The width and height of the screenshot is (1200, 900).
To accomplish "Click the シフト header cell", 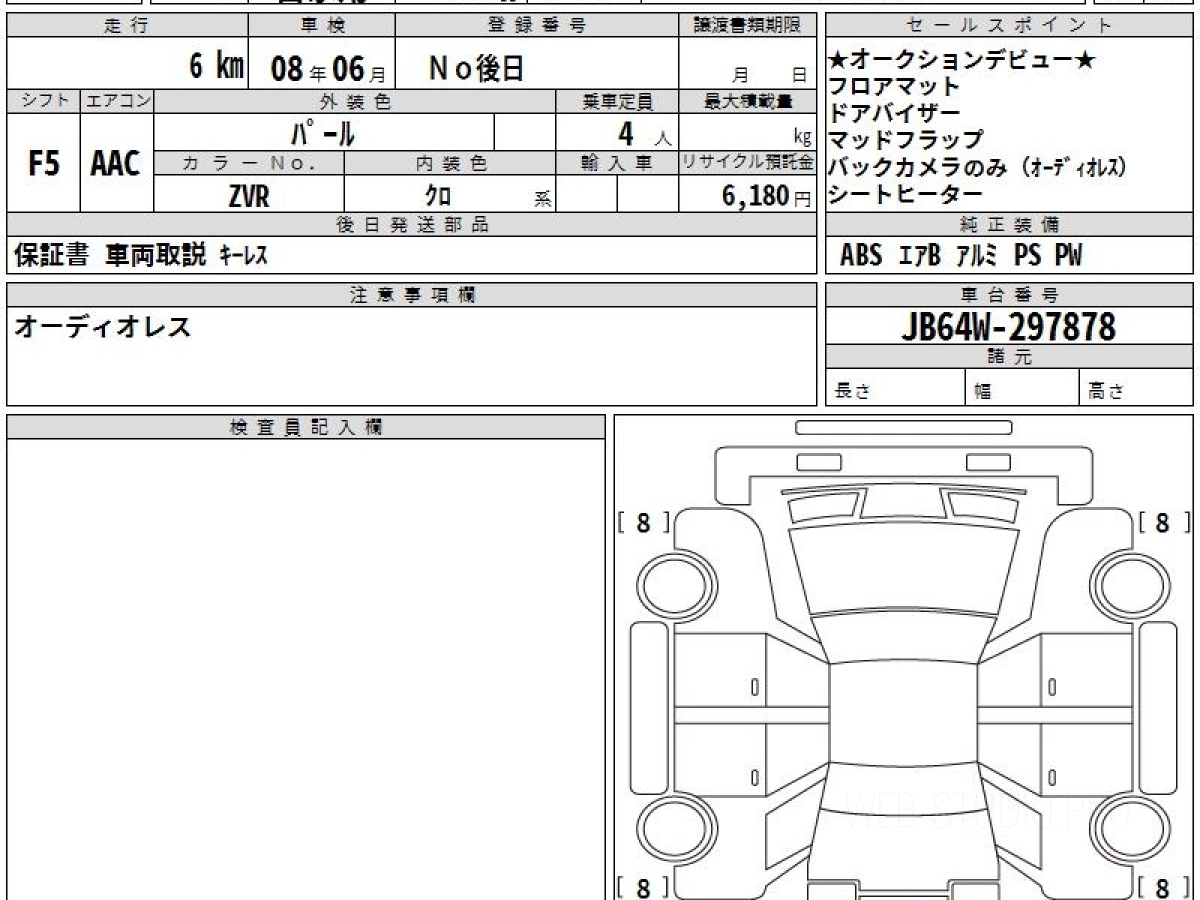I will coord(43,101).
